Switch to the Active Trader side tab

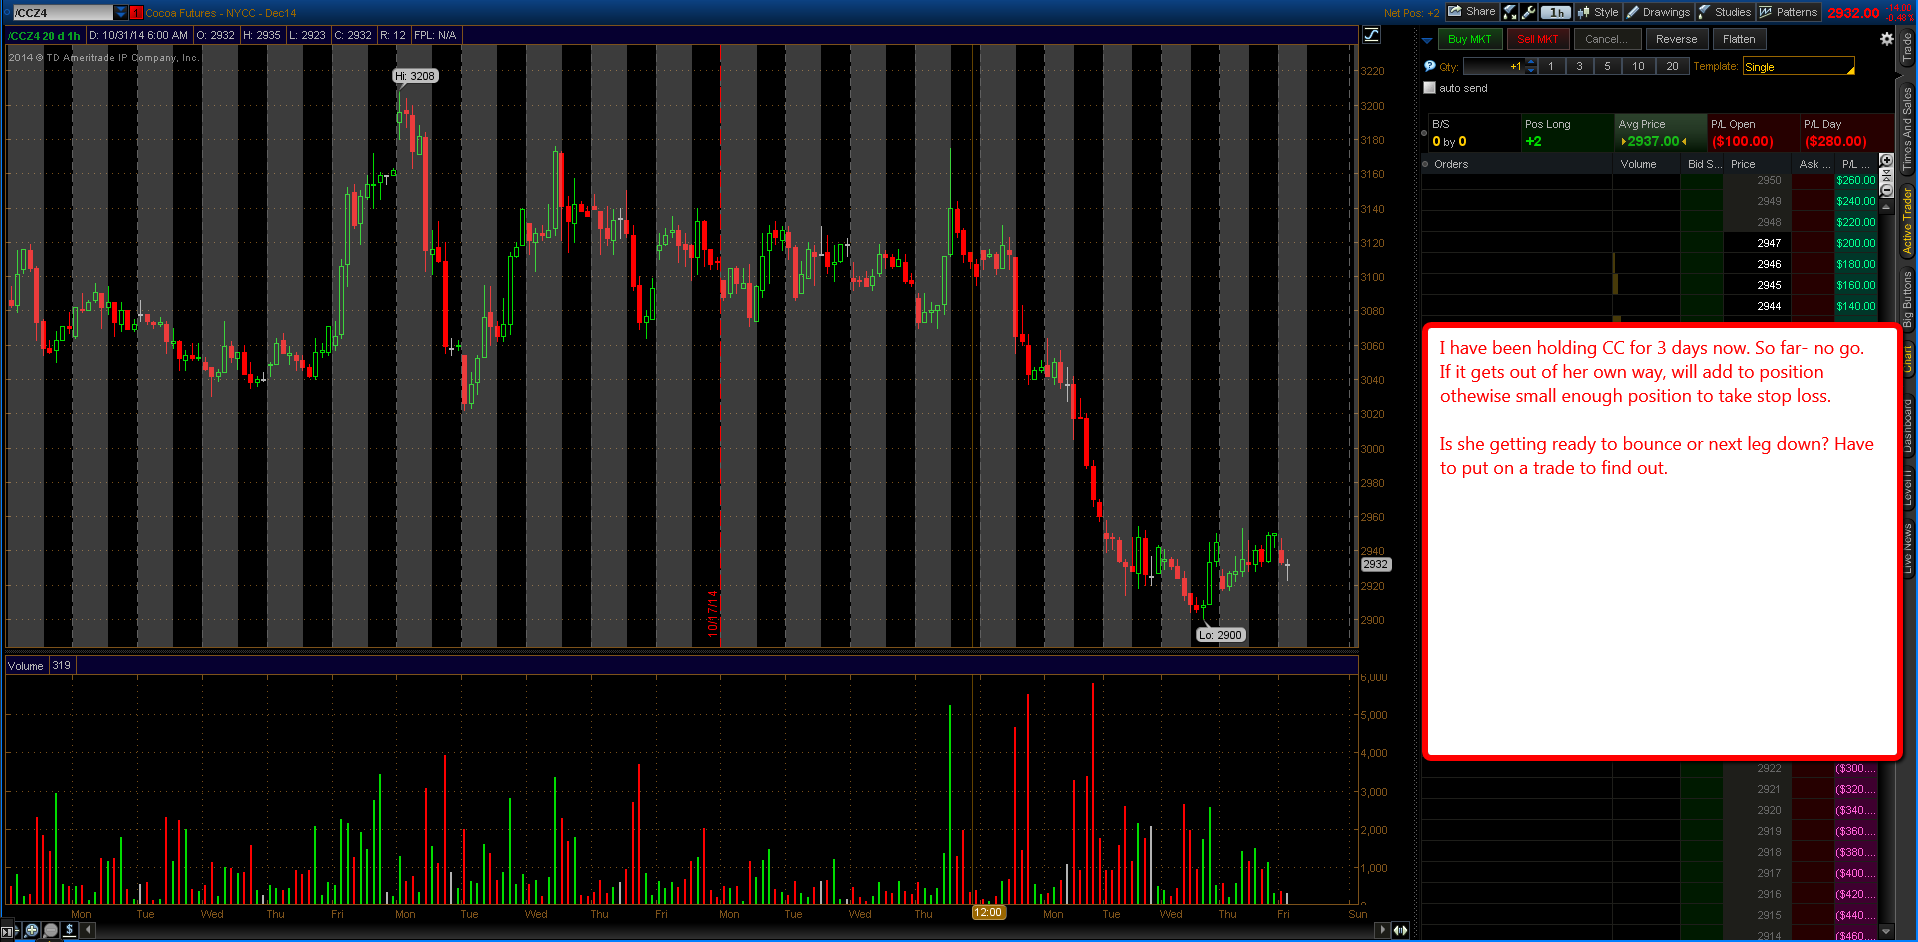pyautogui.click(x=1907, y=221)
